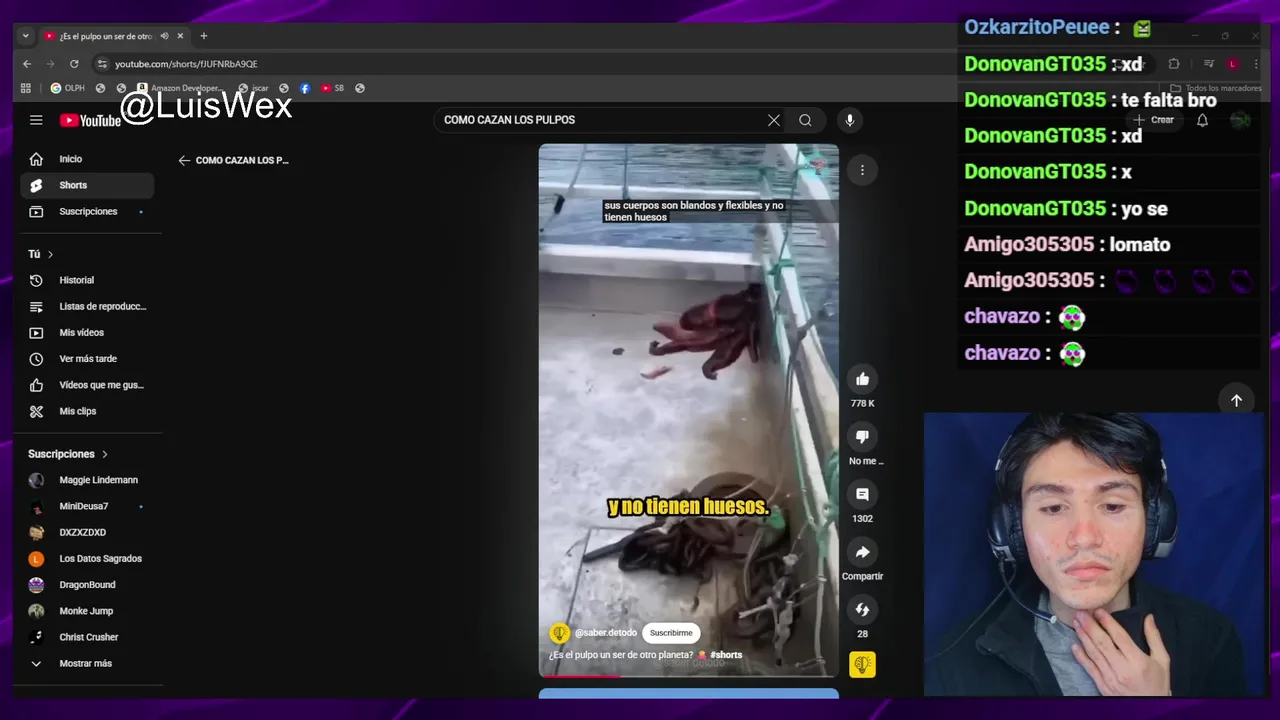Open Listas de reproducción

(88, 306)
